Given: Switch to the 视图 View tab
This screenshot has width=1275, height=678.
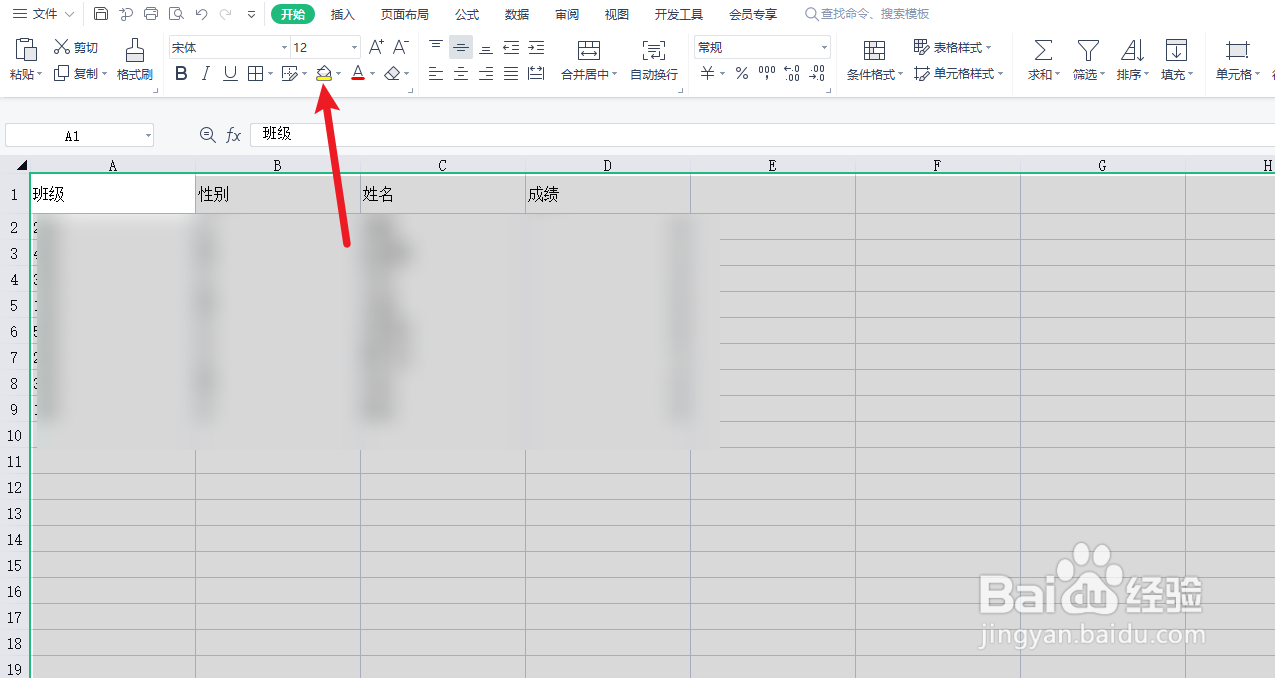Looking at the screenshot, I should pyautogui.click(x=617, y=14).
